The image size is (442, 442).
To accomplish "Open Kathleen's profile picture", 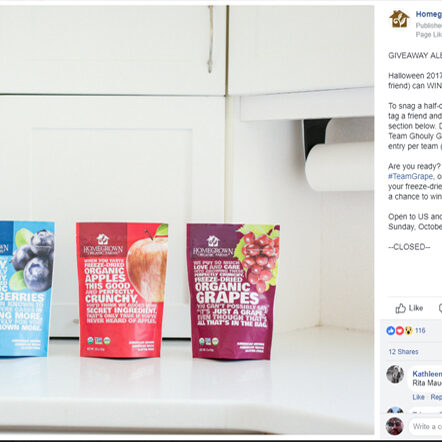I will tap(395, 374).
